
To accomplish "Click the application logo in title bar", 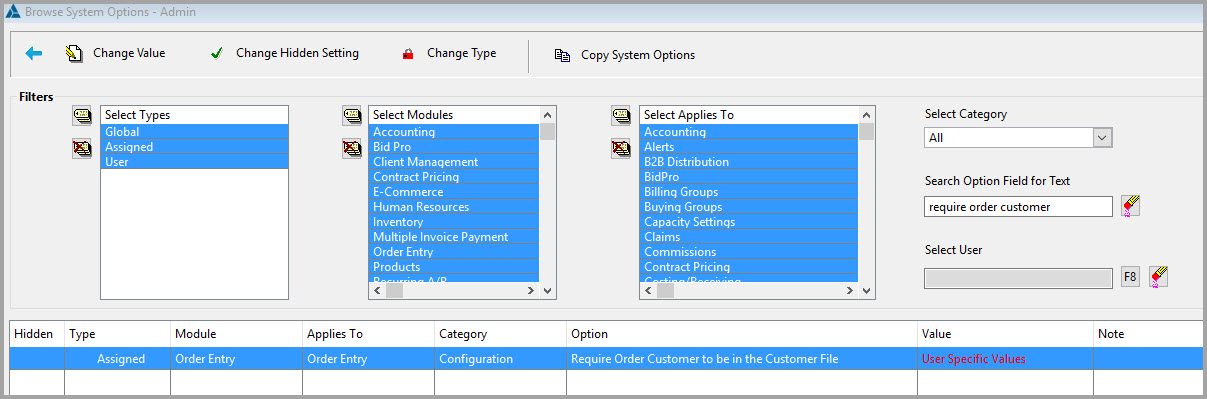I will point(11,12).
